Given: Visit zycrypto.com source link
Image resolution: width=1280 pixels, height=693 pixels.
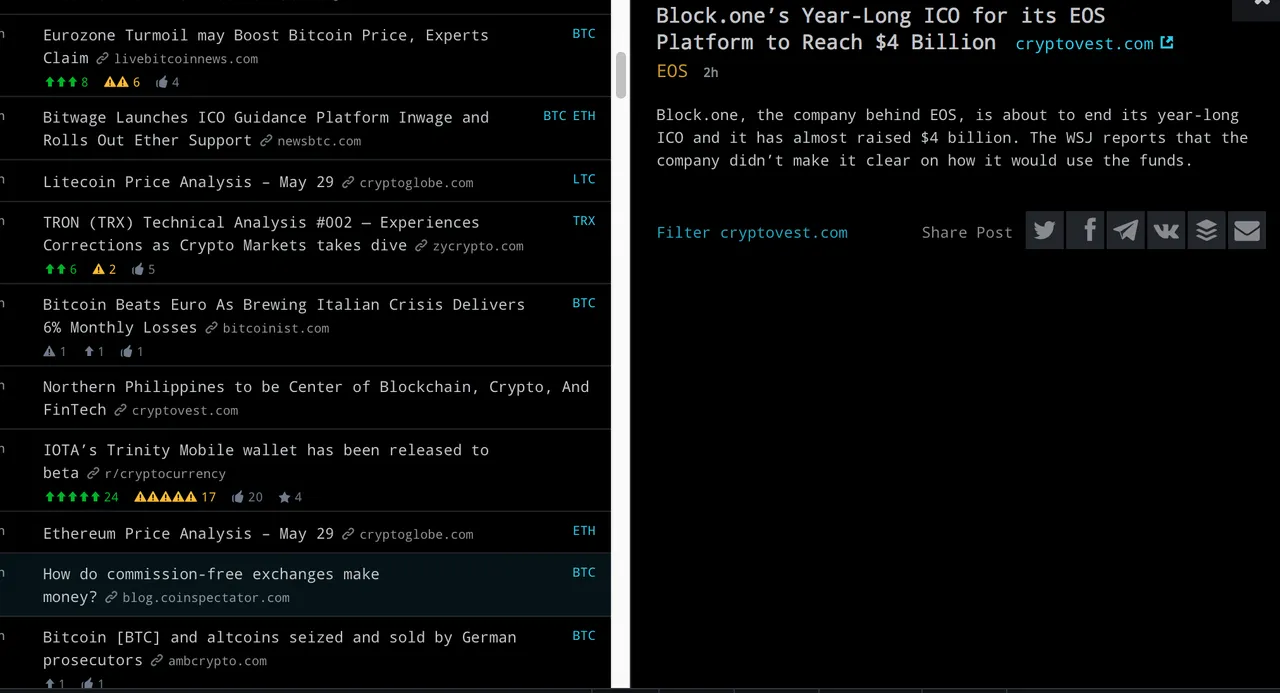Looking at the screenshot, I should [x=478, y=246].
